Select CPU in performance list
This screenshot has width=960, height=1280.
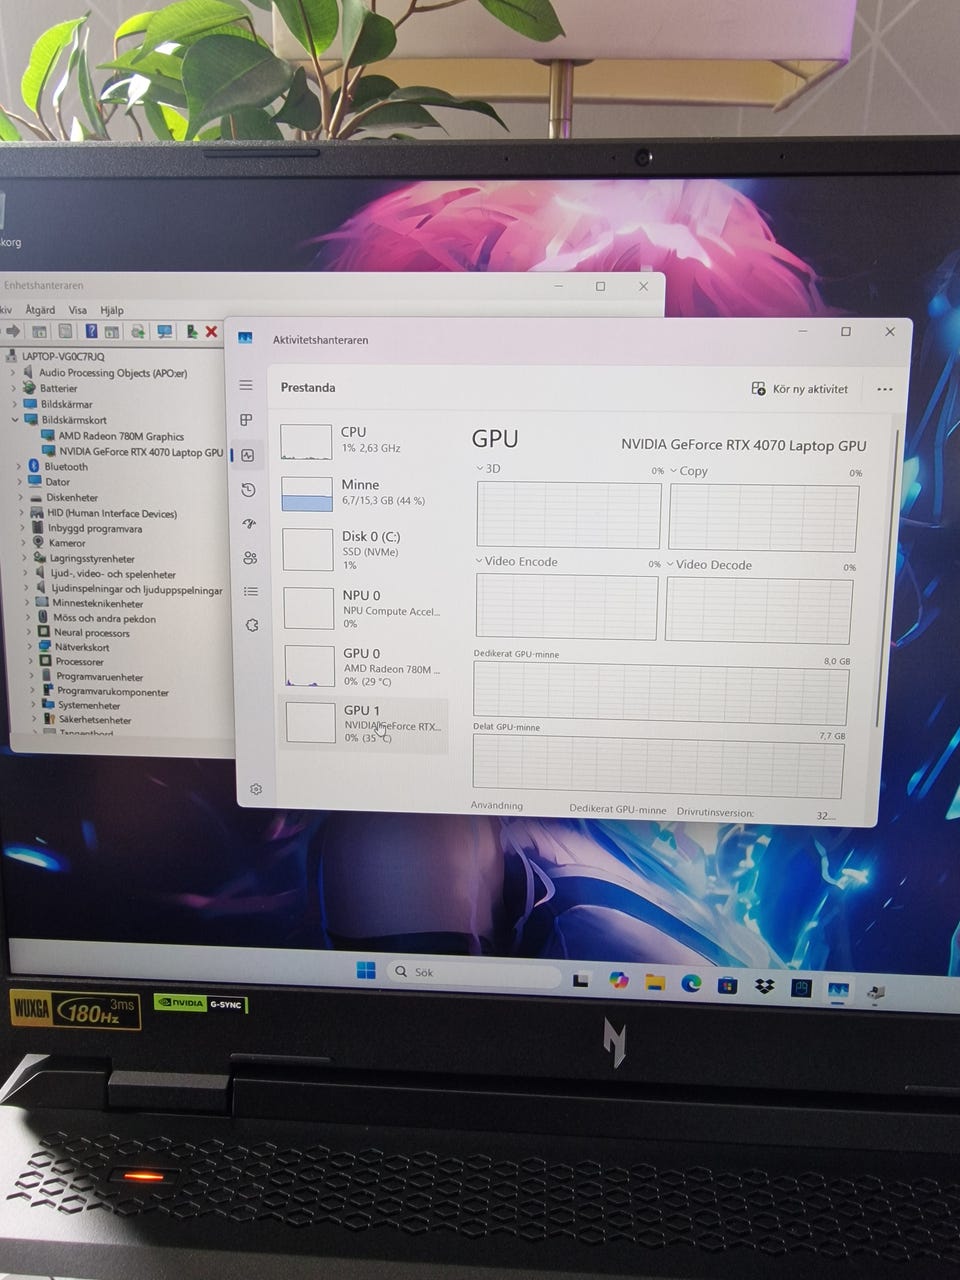coord(362,440)
